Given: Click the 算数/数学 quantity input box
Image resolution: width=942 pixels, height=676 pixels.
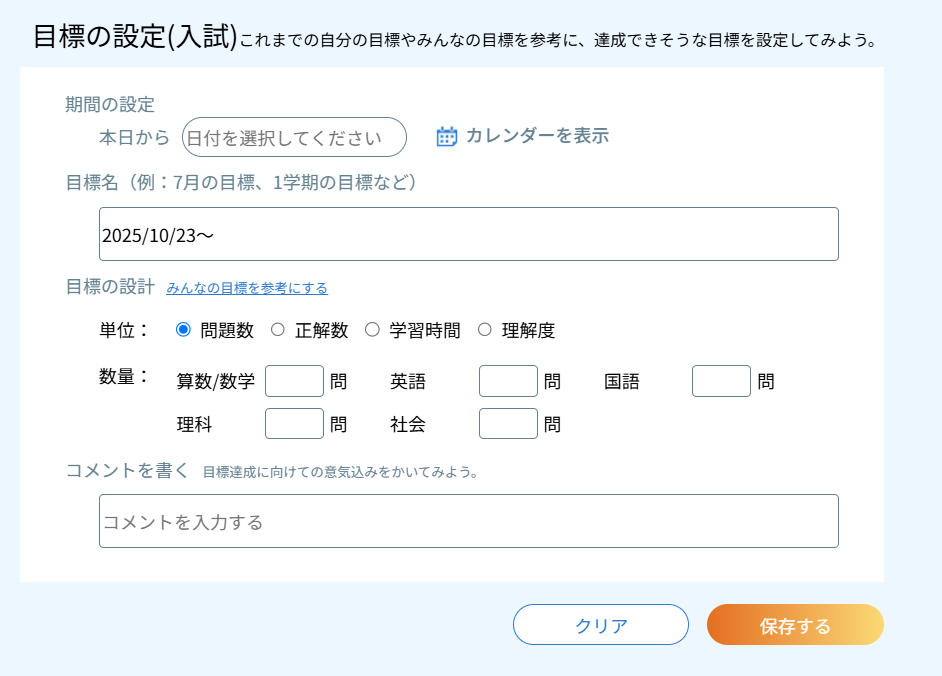Looking at the screenshot, I should pos(294,381).
